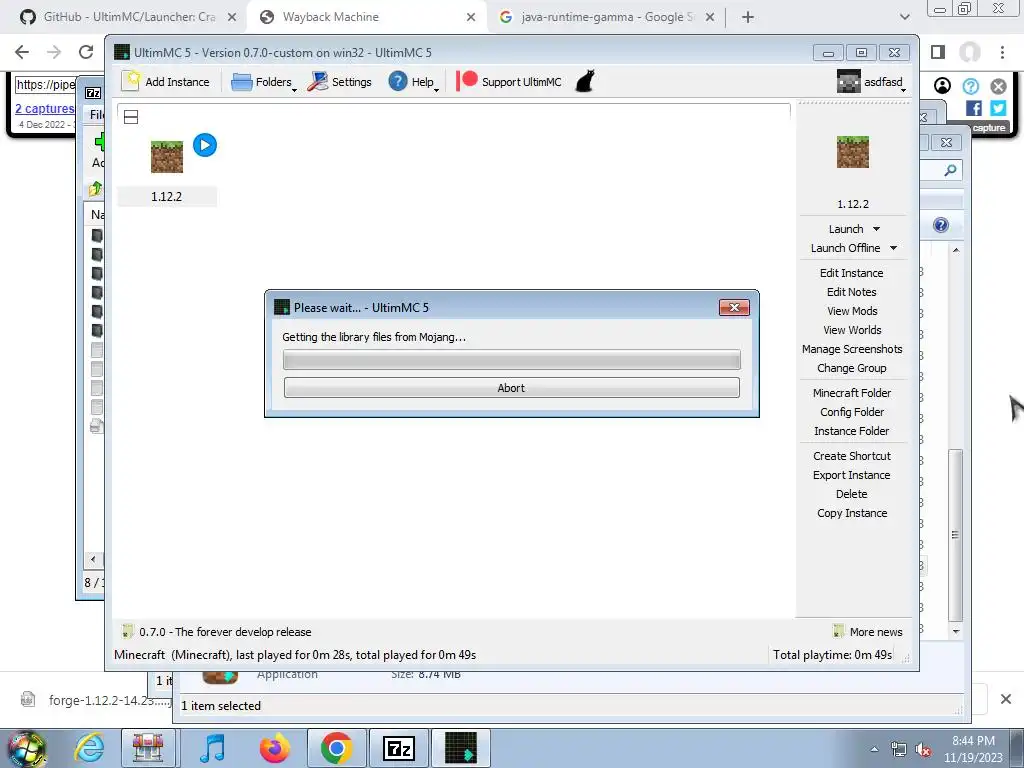Screen dimensions: 1024x768
Task: Click Edit Notes
Action: (x=852, y=292)
